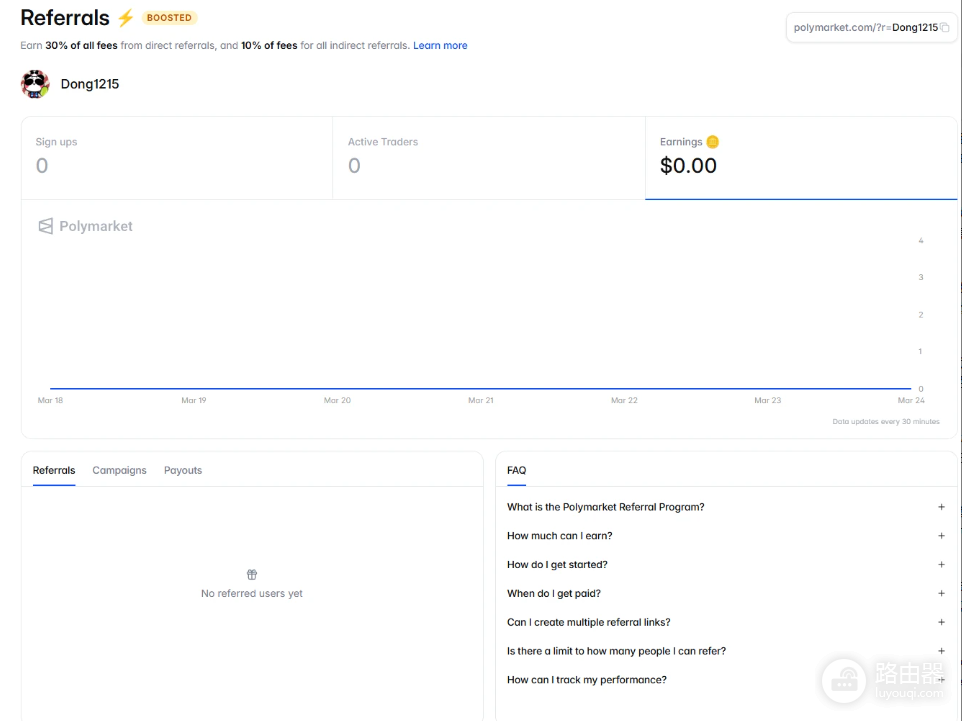The width and height of the screenshot is (962, 721).
Task: Expand 'Is there a limit' FAQ question
Action: [726, 651]
